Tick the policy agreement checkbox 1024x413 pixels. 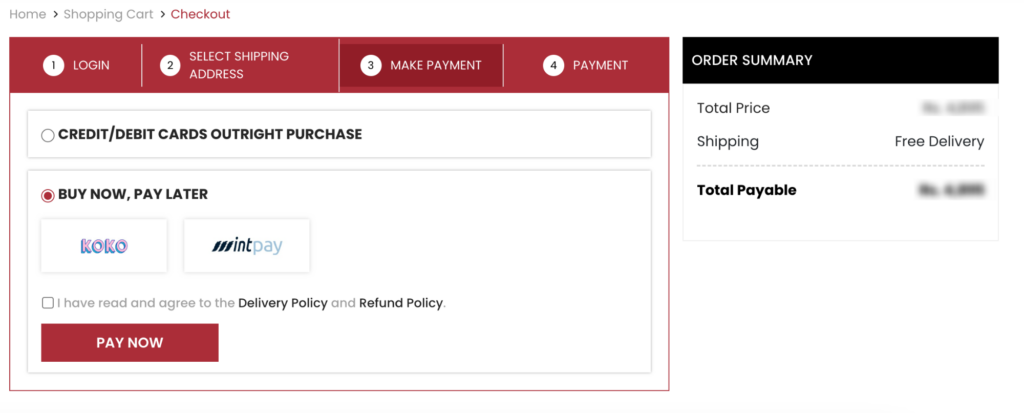[x=48, y=303]
